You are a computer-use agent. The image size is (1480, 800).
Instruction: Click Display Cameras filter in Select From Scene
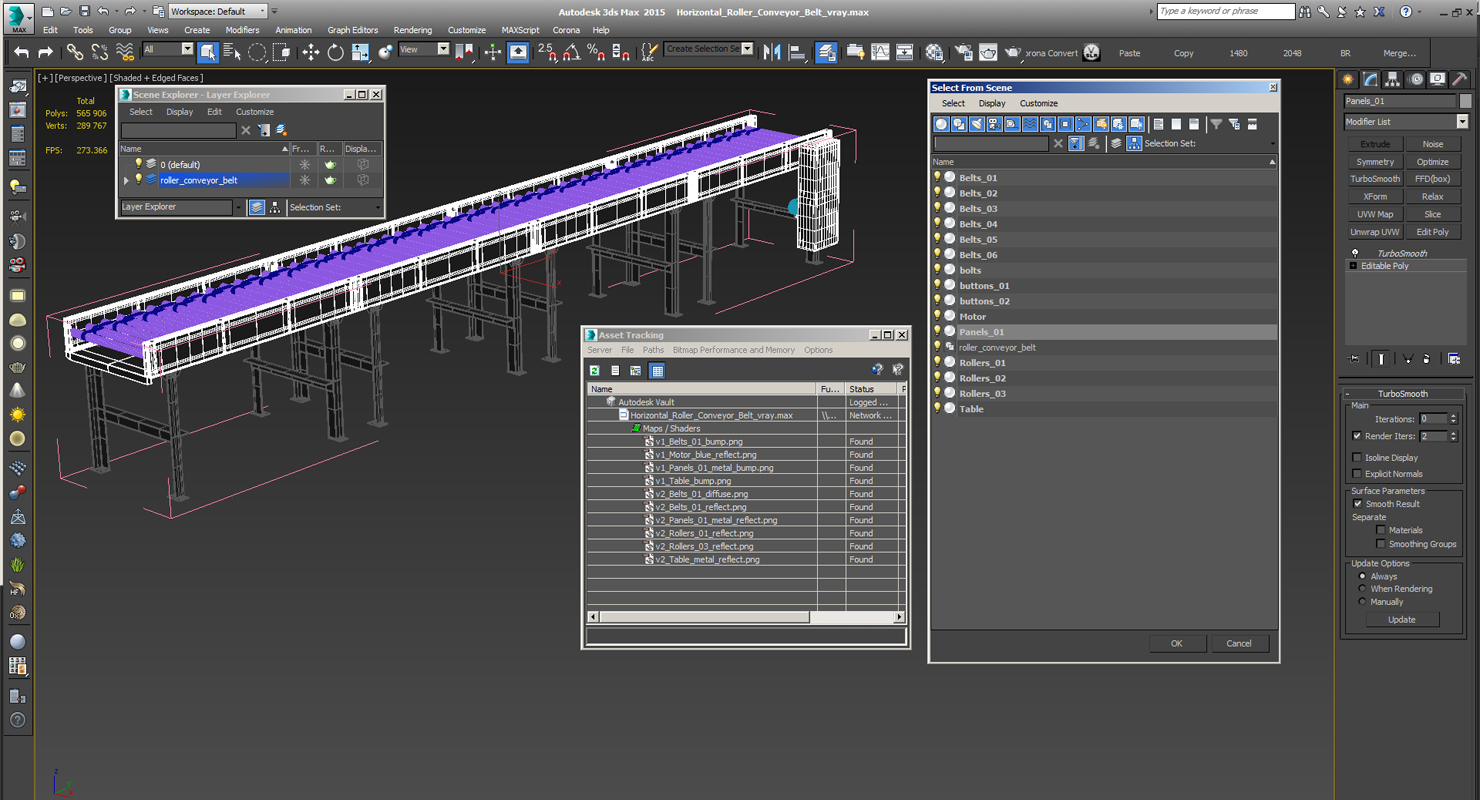click(994, 124)
